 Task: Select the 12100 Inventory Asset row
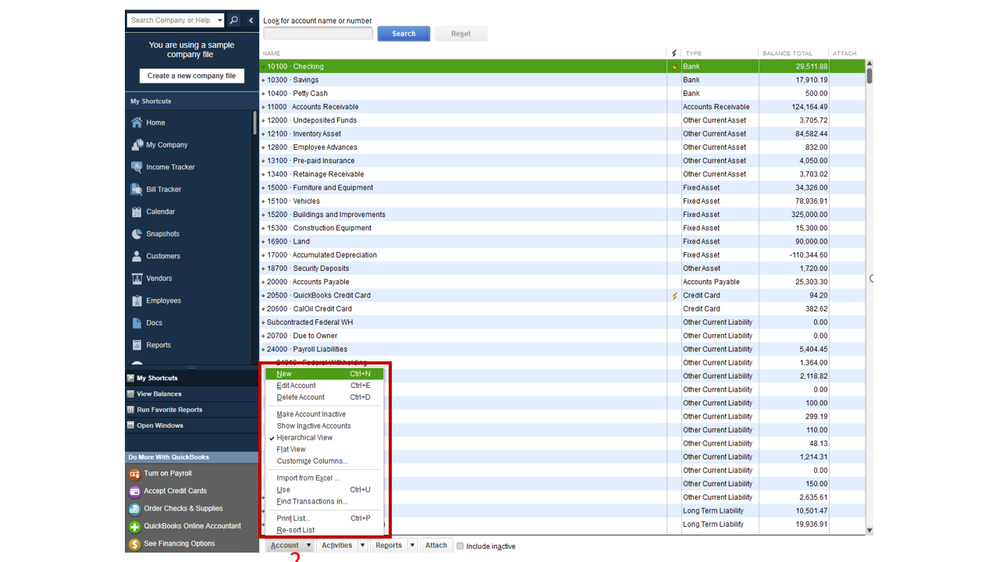pos(563,134)
